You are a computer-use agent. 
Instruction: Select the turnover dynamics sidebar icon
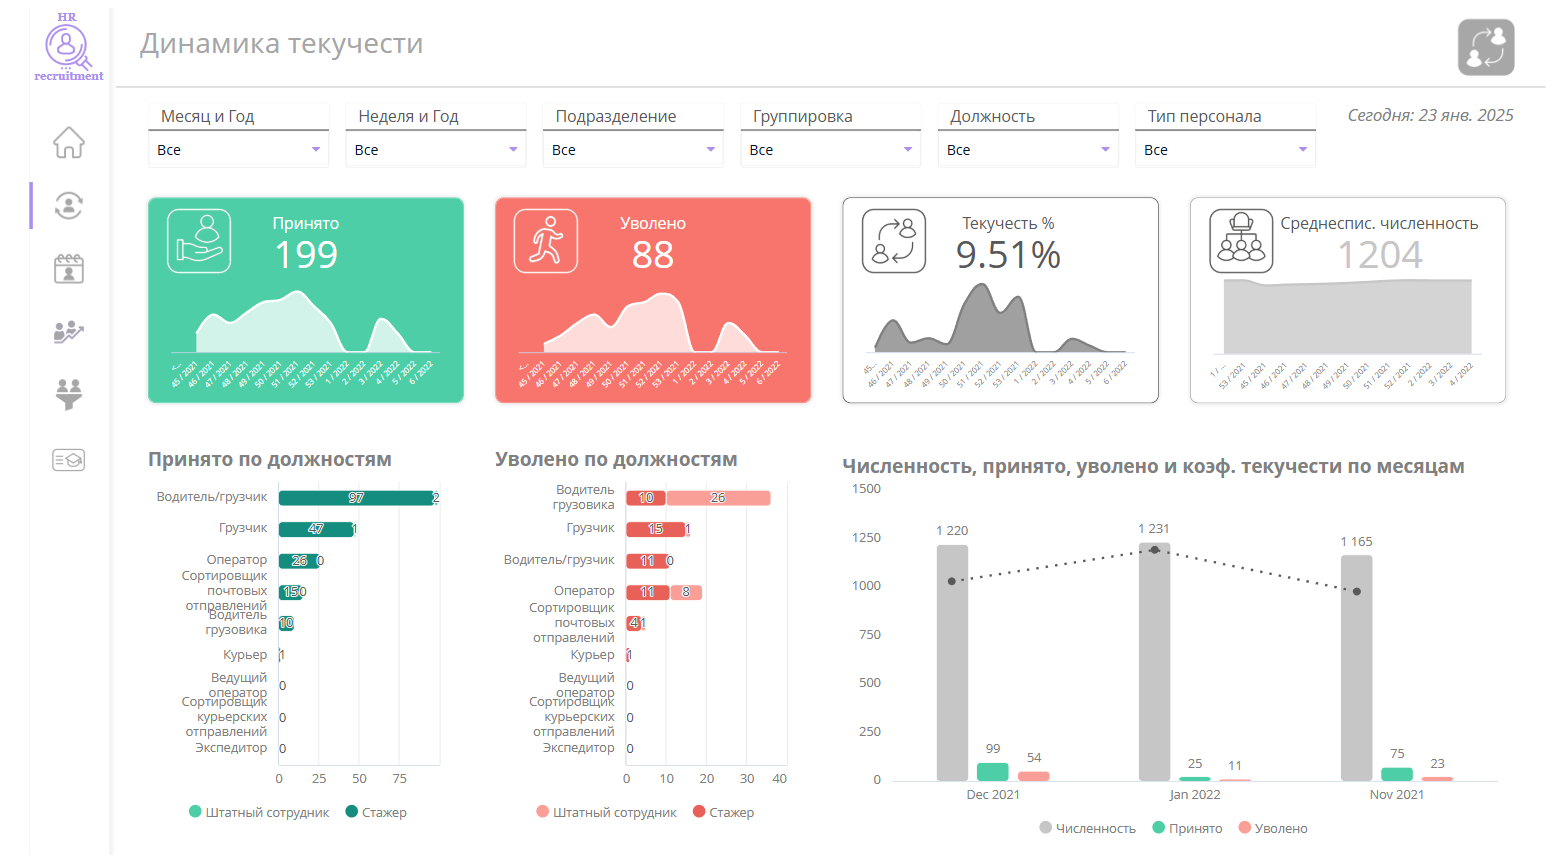tap(69, 205)
